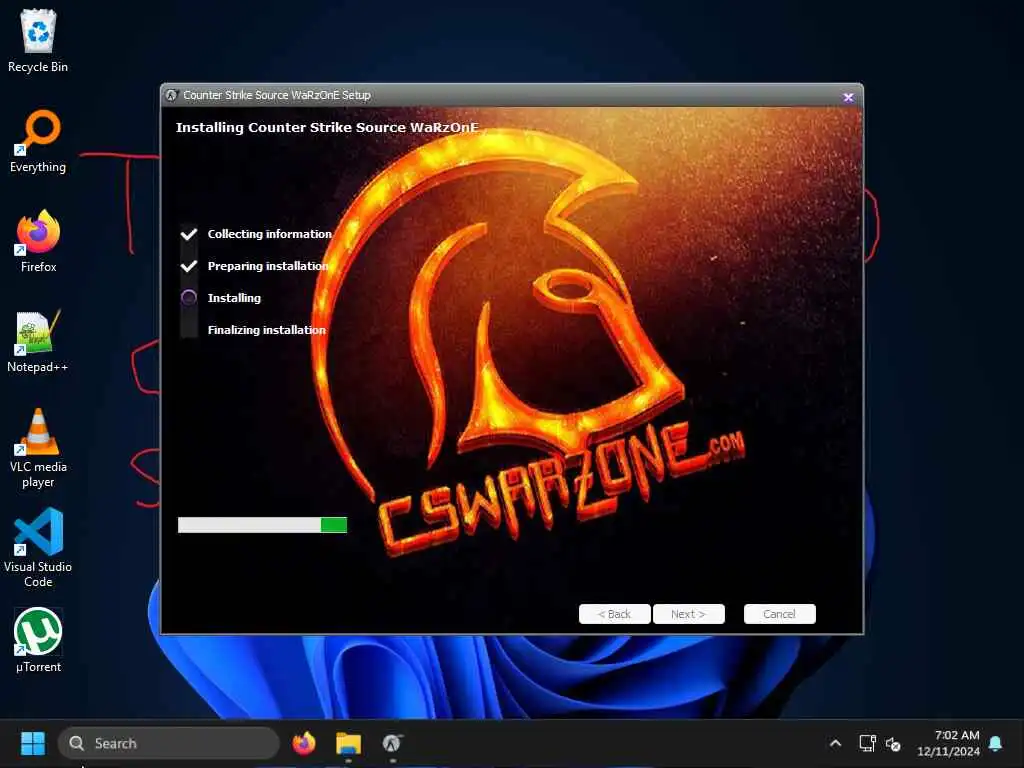This screenshot has width=1024, height=768.
Task: Click the < Back button
Action: point(615,614)
